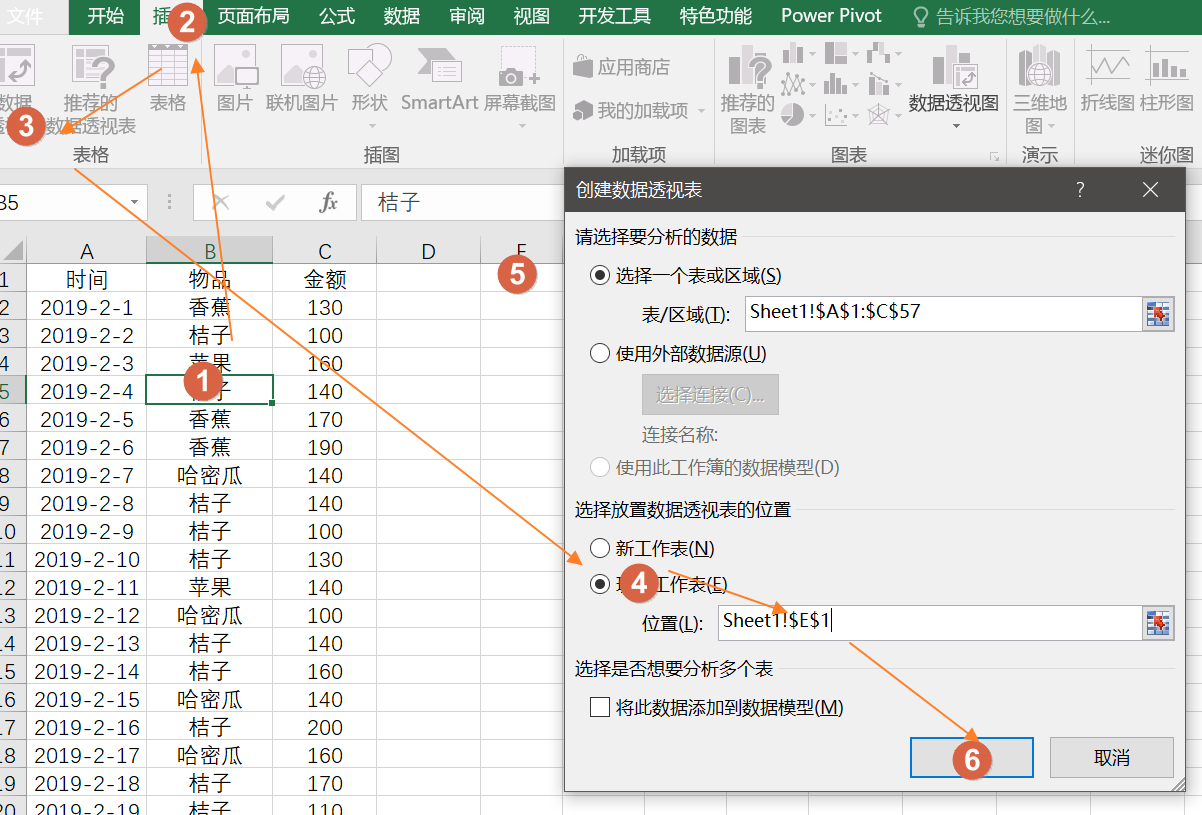Switch to the 开始 tab

[106, 16]
